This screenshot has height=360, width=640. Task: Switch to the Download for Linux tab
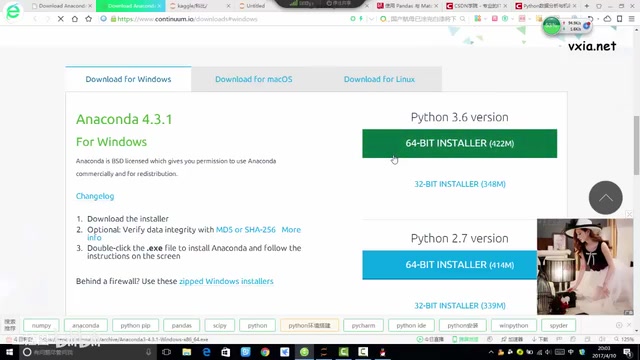click(379, 79)
